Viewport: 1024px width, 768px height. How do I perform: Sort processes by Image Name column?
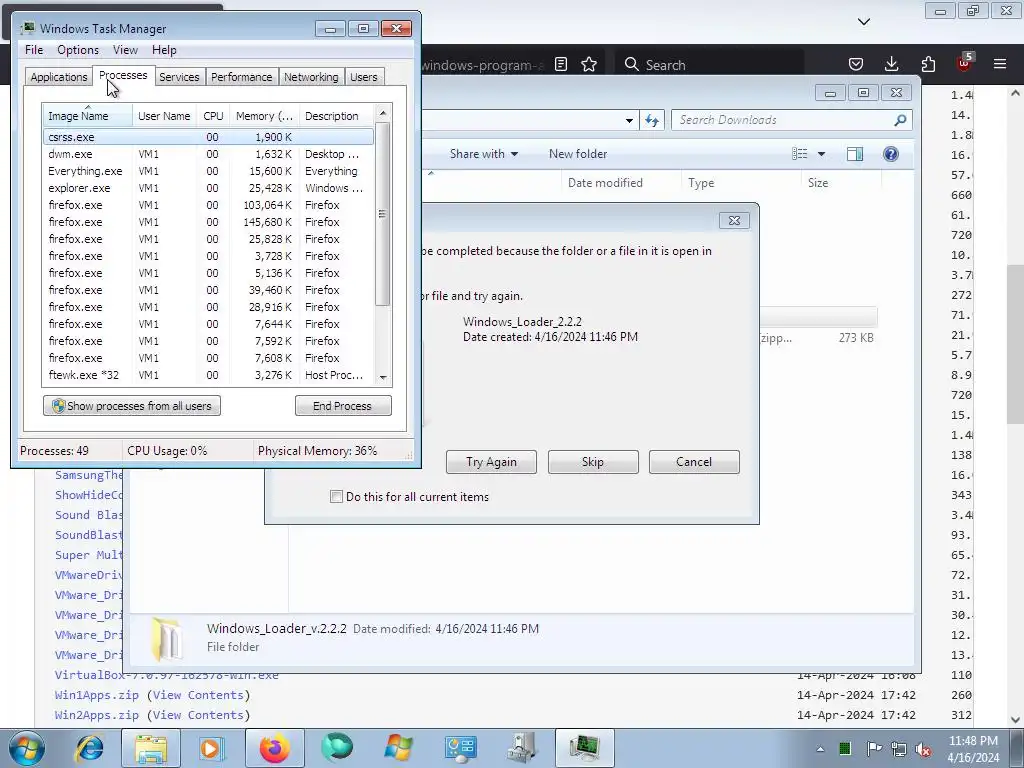click(88, 116)
